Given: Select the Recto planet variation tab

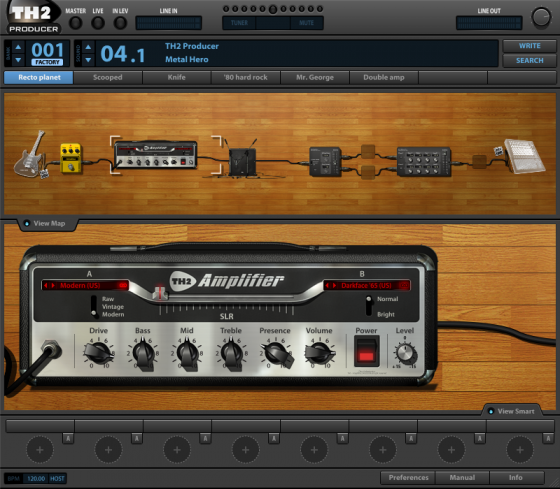Looking at the screenshot, I should [x=39, y=78].
